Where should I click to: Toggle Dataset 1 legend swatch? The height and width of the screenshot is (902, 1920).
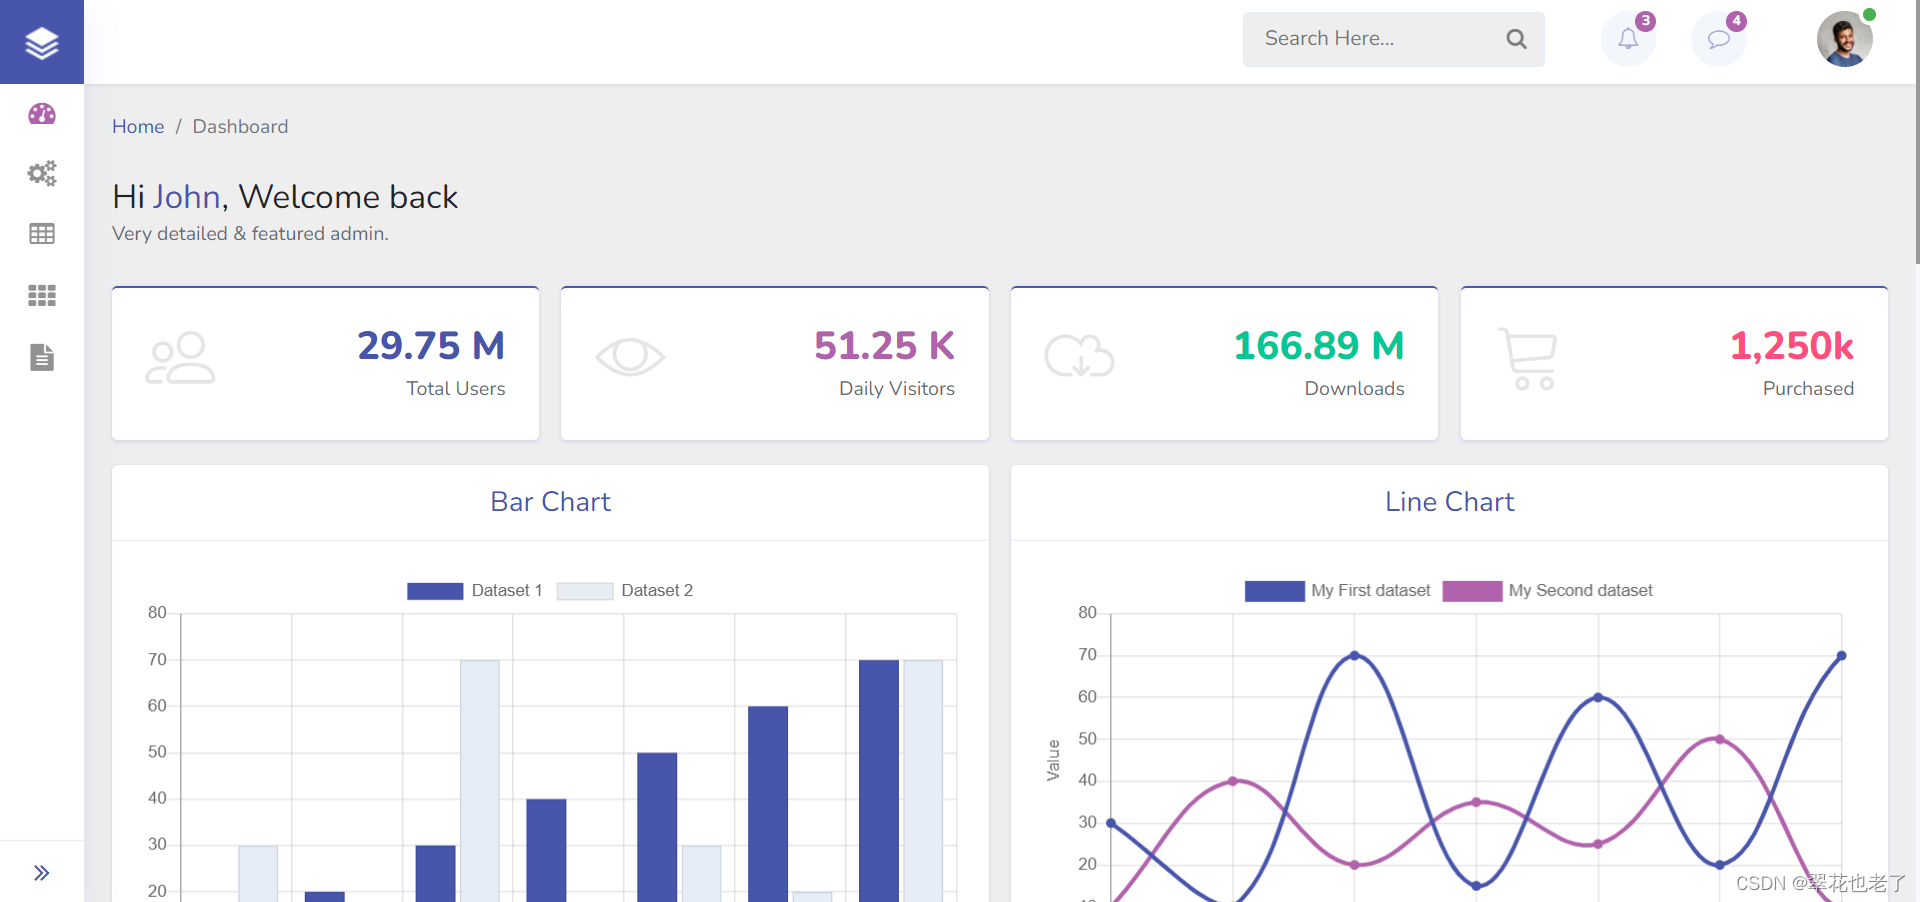(x=435, y=591)
